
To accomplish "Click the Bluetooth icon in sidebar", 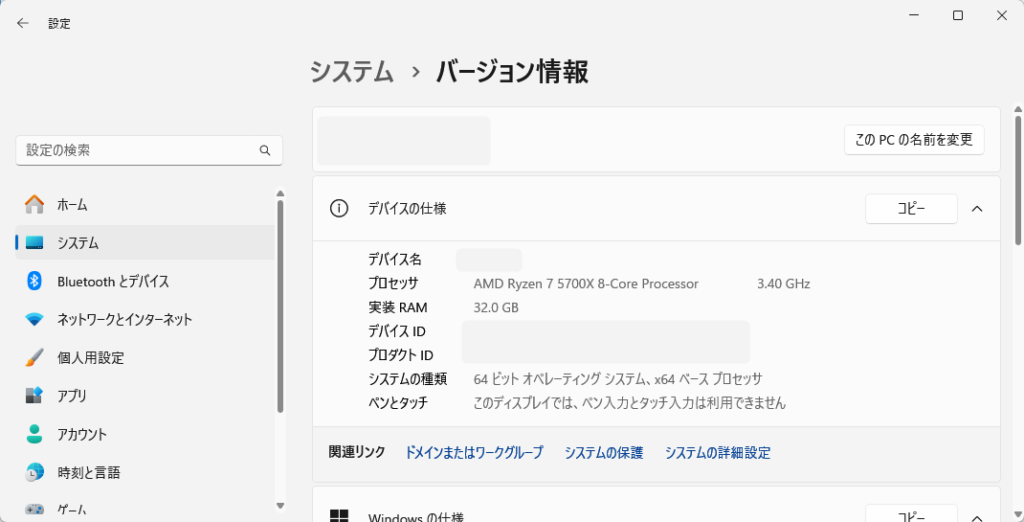I will (35, 282).
